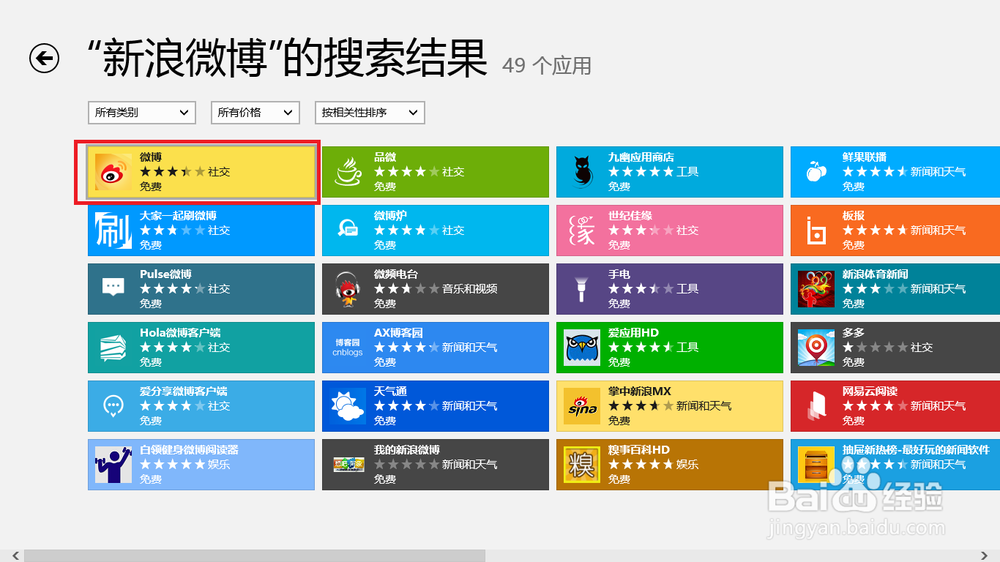Screen dimensions: 1000x562
Task: Click the 九幽应用商店 black cat icon
Action: coord(582,172)
